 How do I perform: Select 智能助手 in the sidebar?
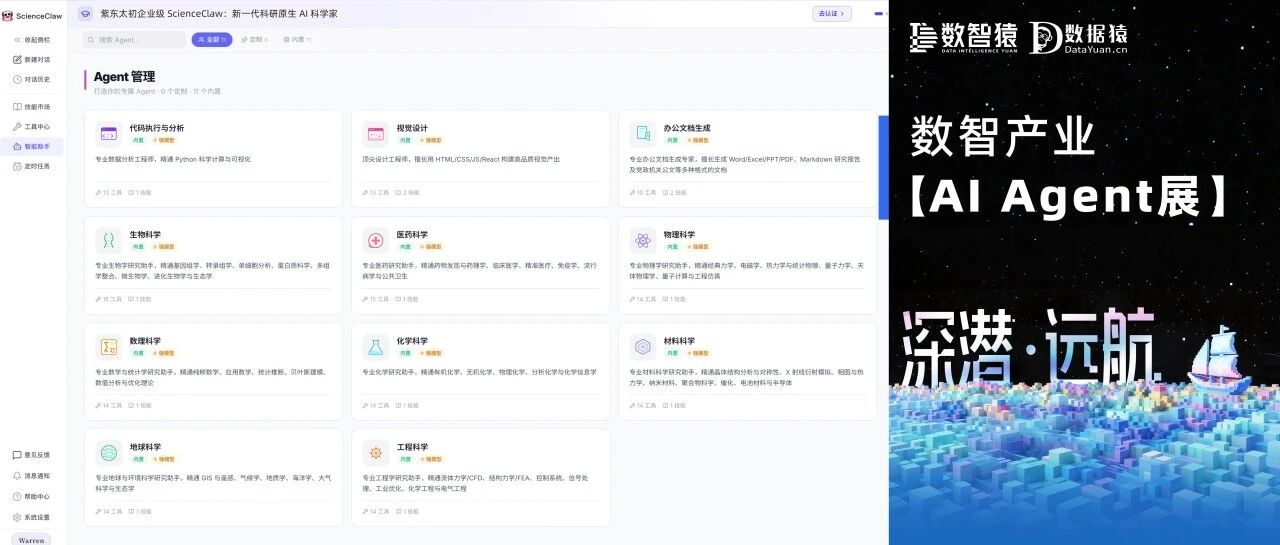(x=32, y=147)
